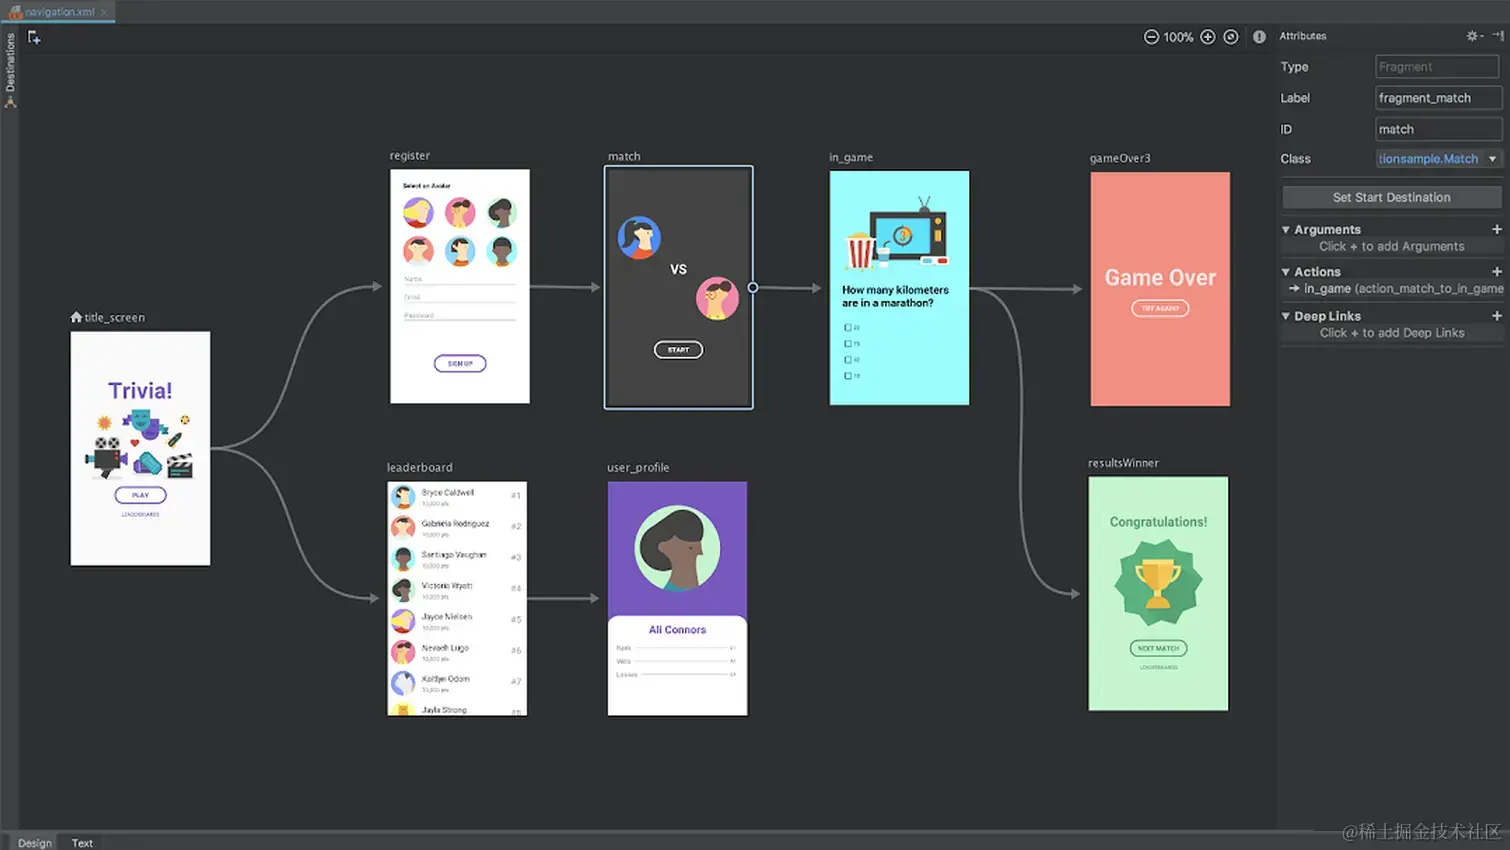Click the 100% zoom level text
This screenshot has height=850, width=1510.
(1178, 37)
